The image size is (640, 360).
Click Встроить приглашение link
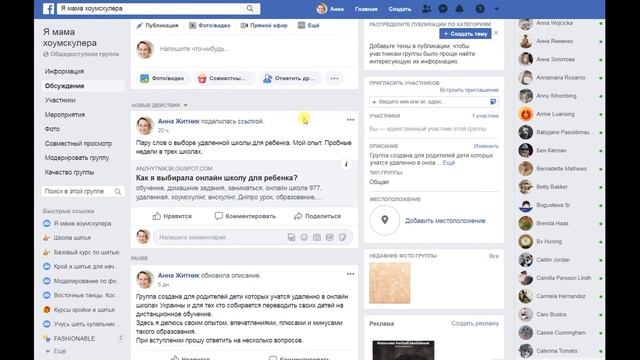469,90
